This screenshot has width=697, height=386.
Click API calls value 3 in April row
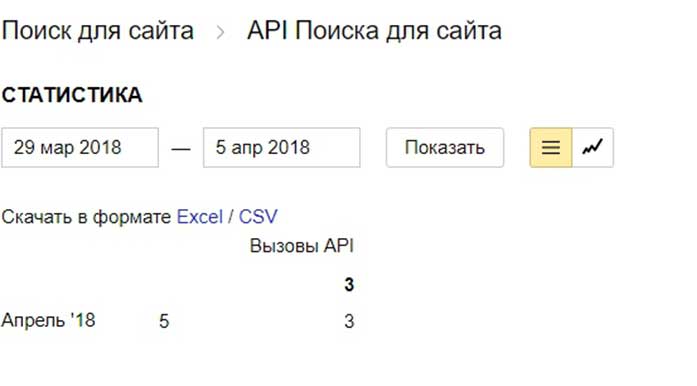click(349, 321)
